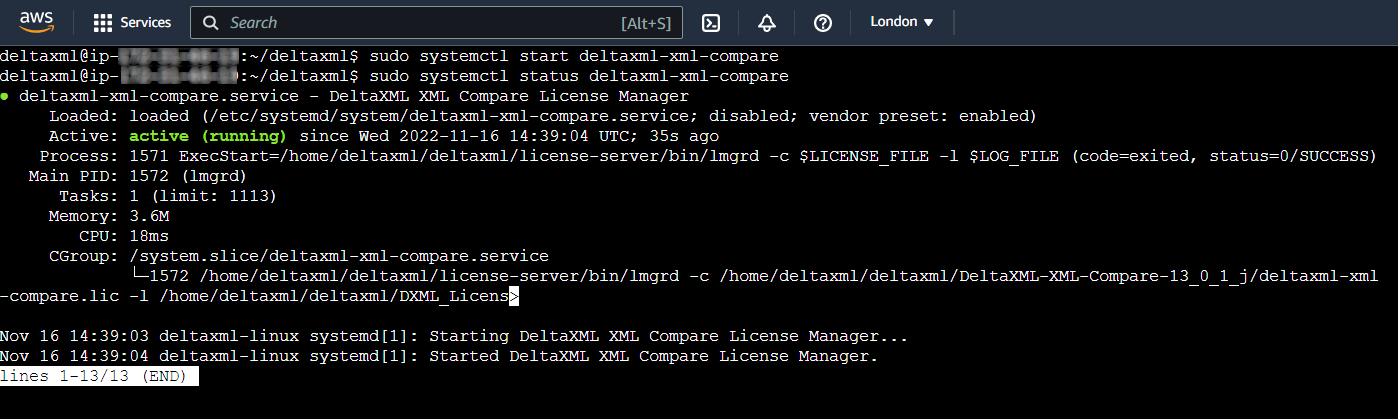
Task: Open the notifications bell
Action: [767, 22]
